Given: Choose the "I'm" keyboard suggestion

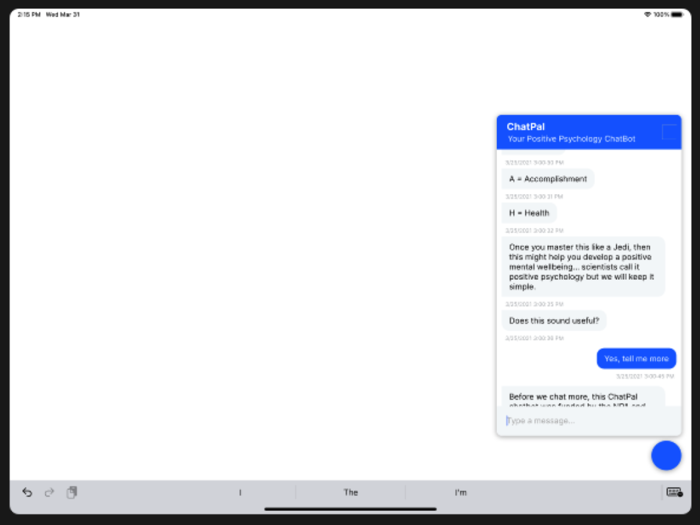Looking at the screenshot, I should click(461, 492).
